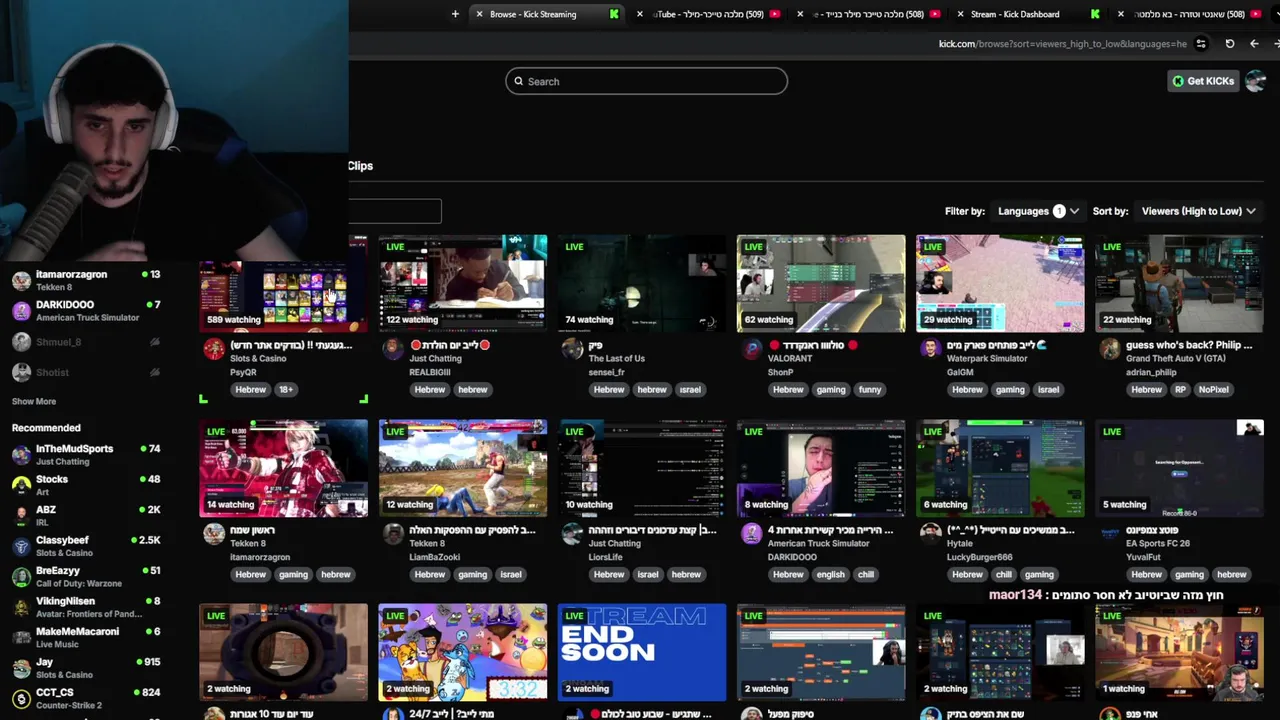Click PsyQR streamer avatar
This screenshot has width=1280, height=720.
(214, 348)
